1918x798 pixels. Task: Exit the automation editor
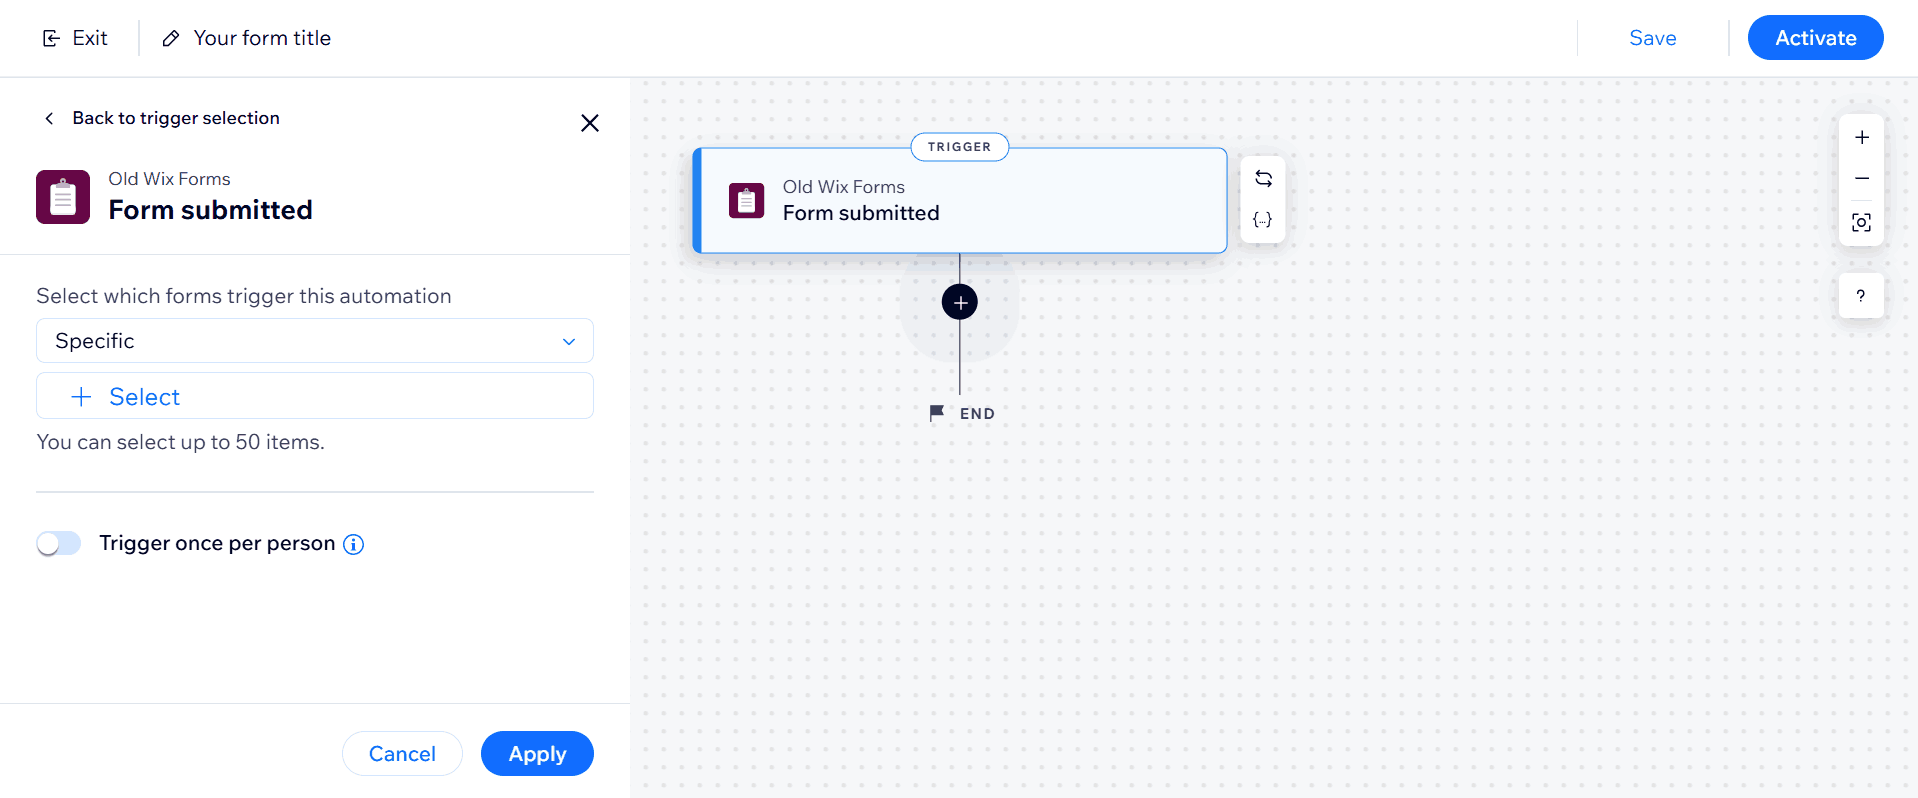pyautogui.click(x=75, y=38)
